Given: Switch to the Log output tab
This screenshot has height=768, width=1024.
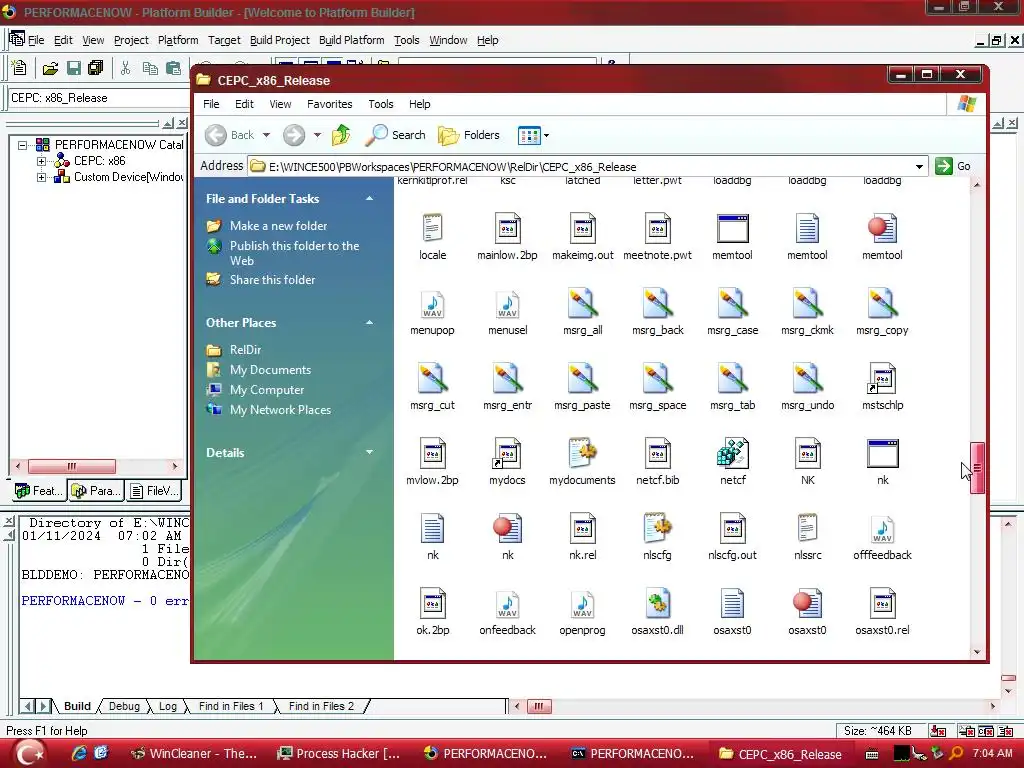Looking at the screenshot, I should (168, 706).
